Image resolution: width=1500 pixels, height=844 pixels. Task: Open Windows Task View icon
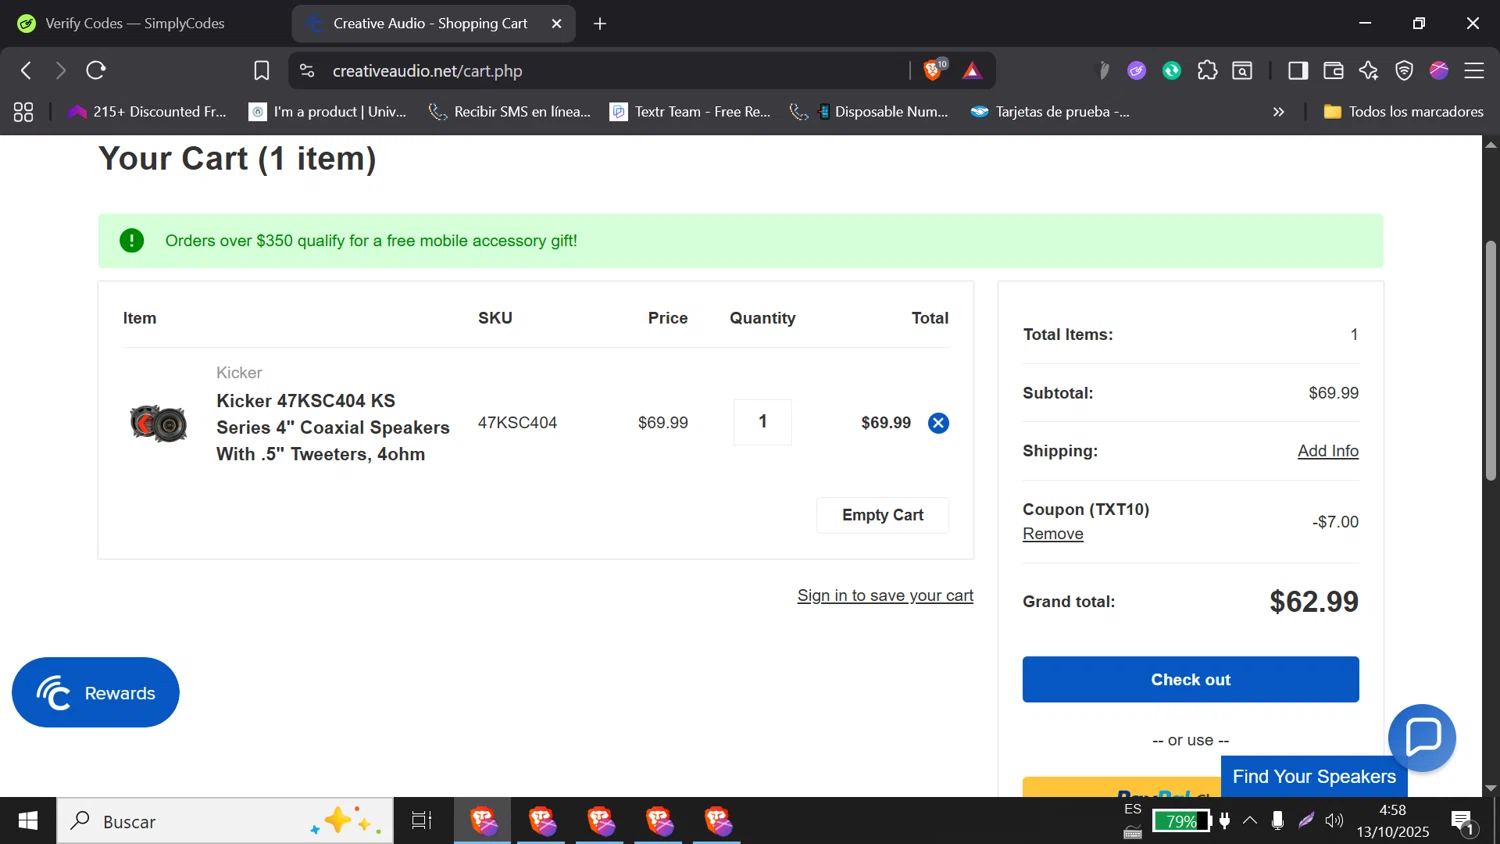click(x=422, y=821)
